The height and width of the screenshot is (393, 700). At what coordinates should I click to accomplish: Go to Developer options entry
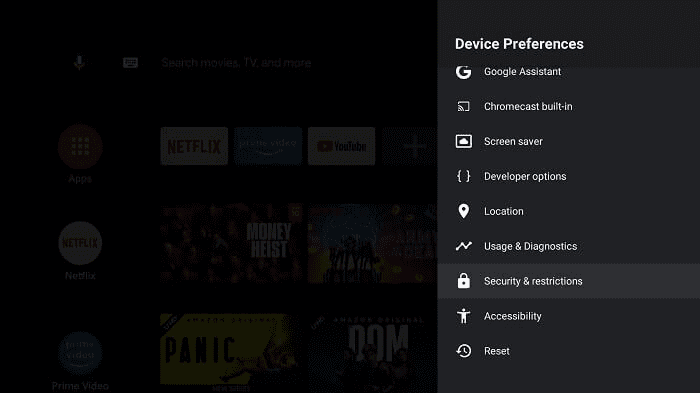[x=569, y=176]
